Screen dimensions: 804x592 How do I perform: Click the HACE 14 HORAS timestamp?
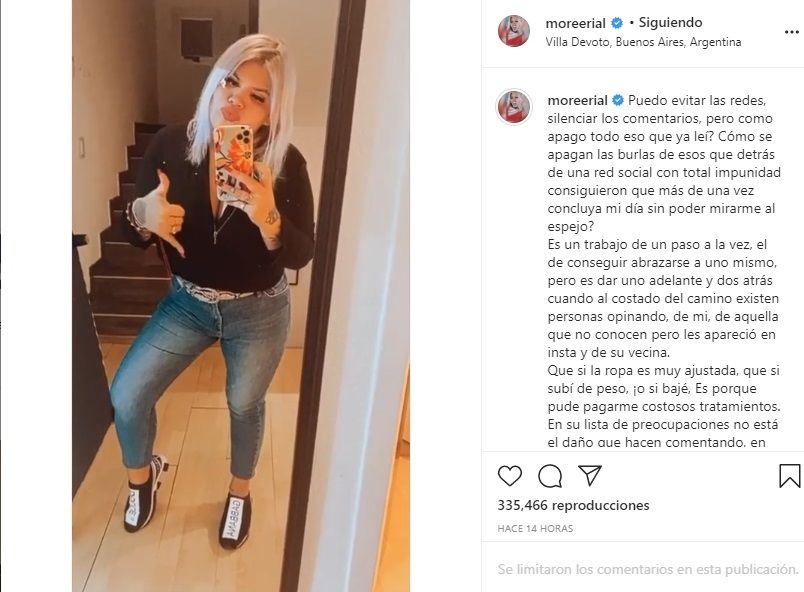[535, 528]
